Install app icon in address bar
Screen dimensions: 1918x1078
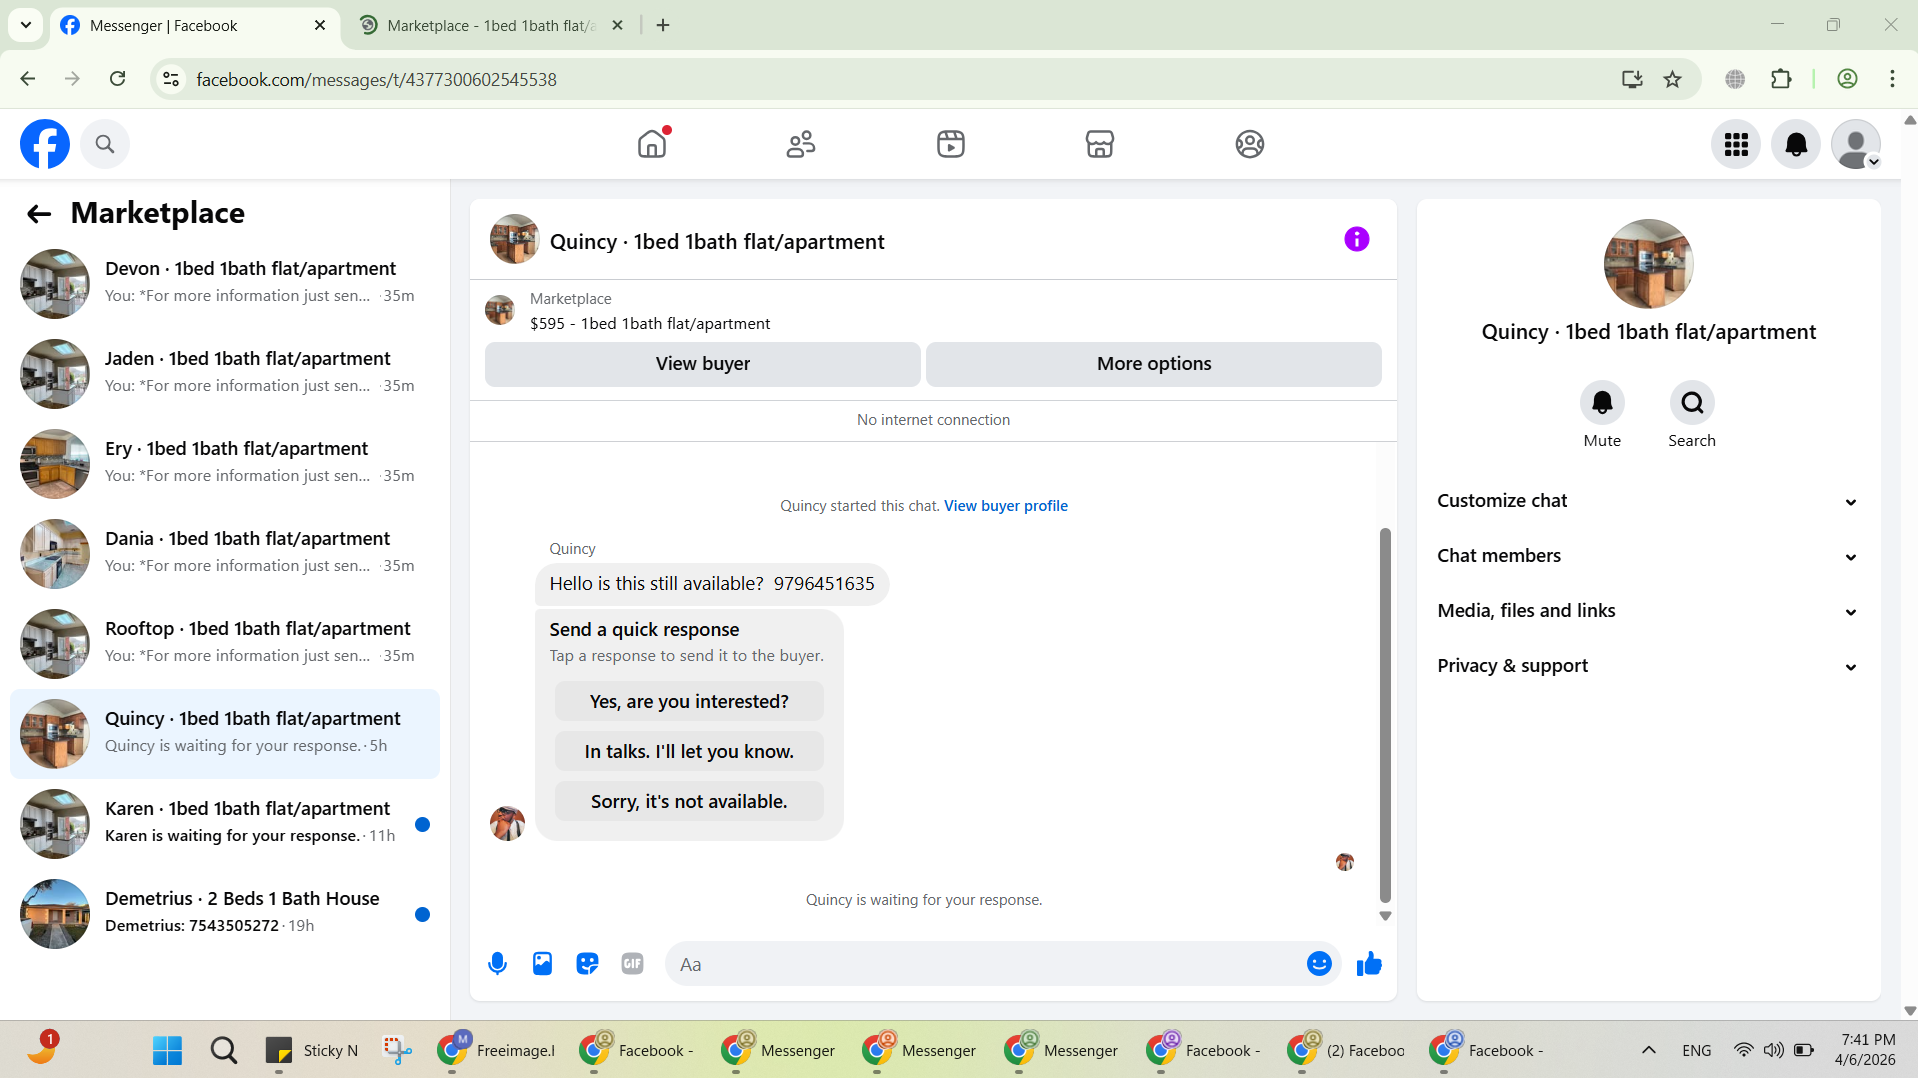pos(1632,79)
